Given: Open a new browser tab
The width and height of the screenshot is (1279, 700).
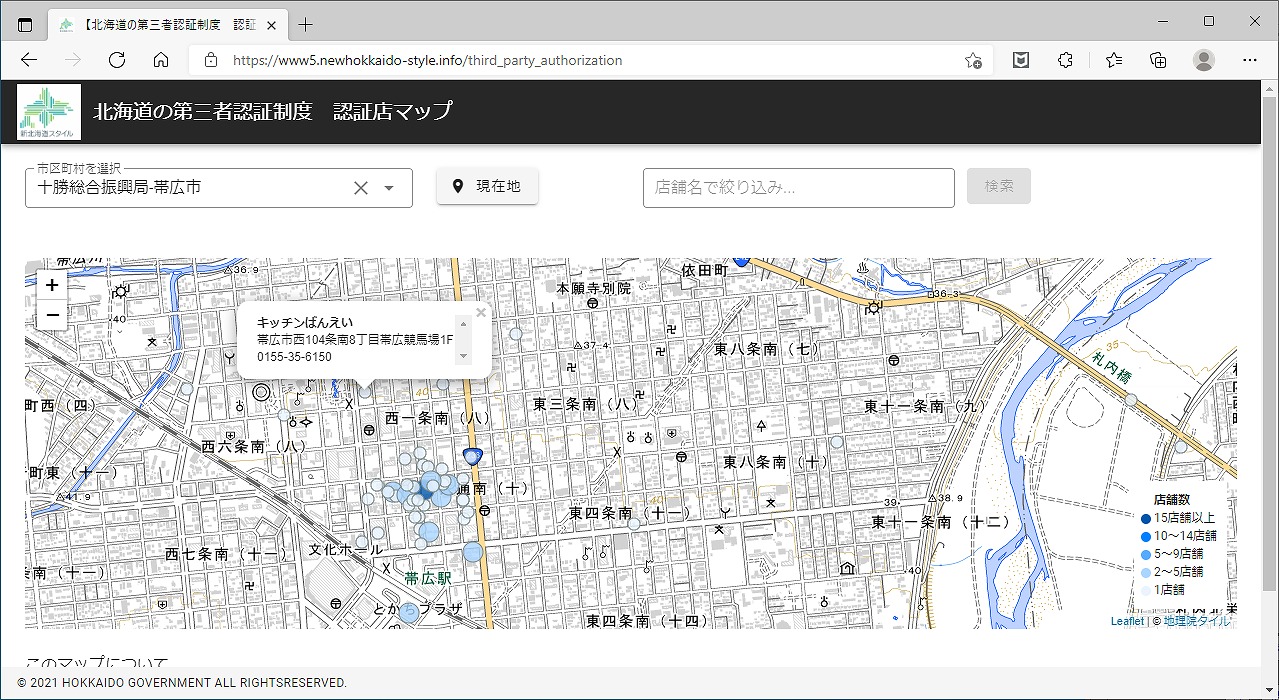Looking at the screenshot, I should [x=306, y=25].
